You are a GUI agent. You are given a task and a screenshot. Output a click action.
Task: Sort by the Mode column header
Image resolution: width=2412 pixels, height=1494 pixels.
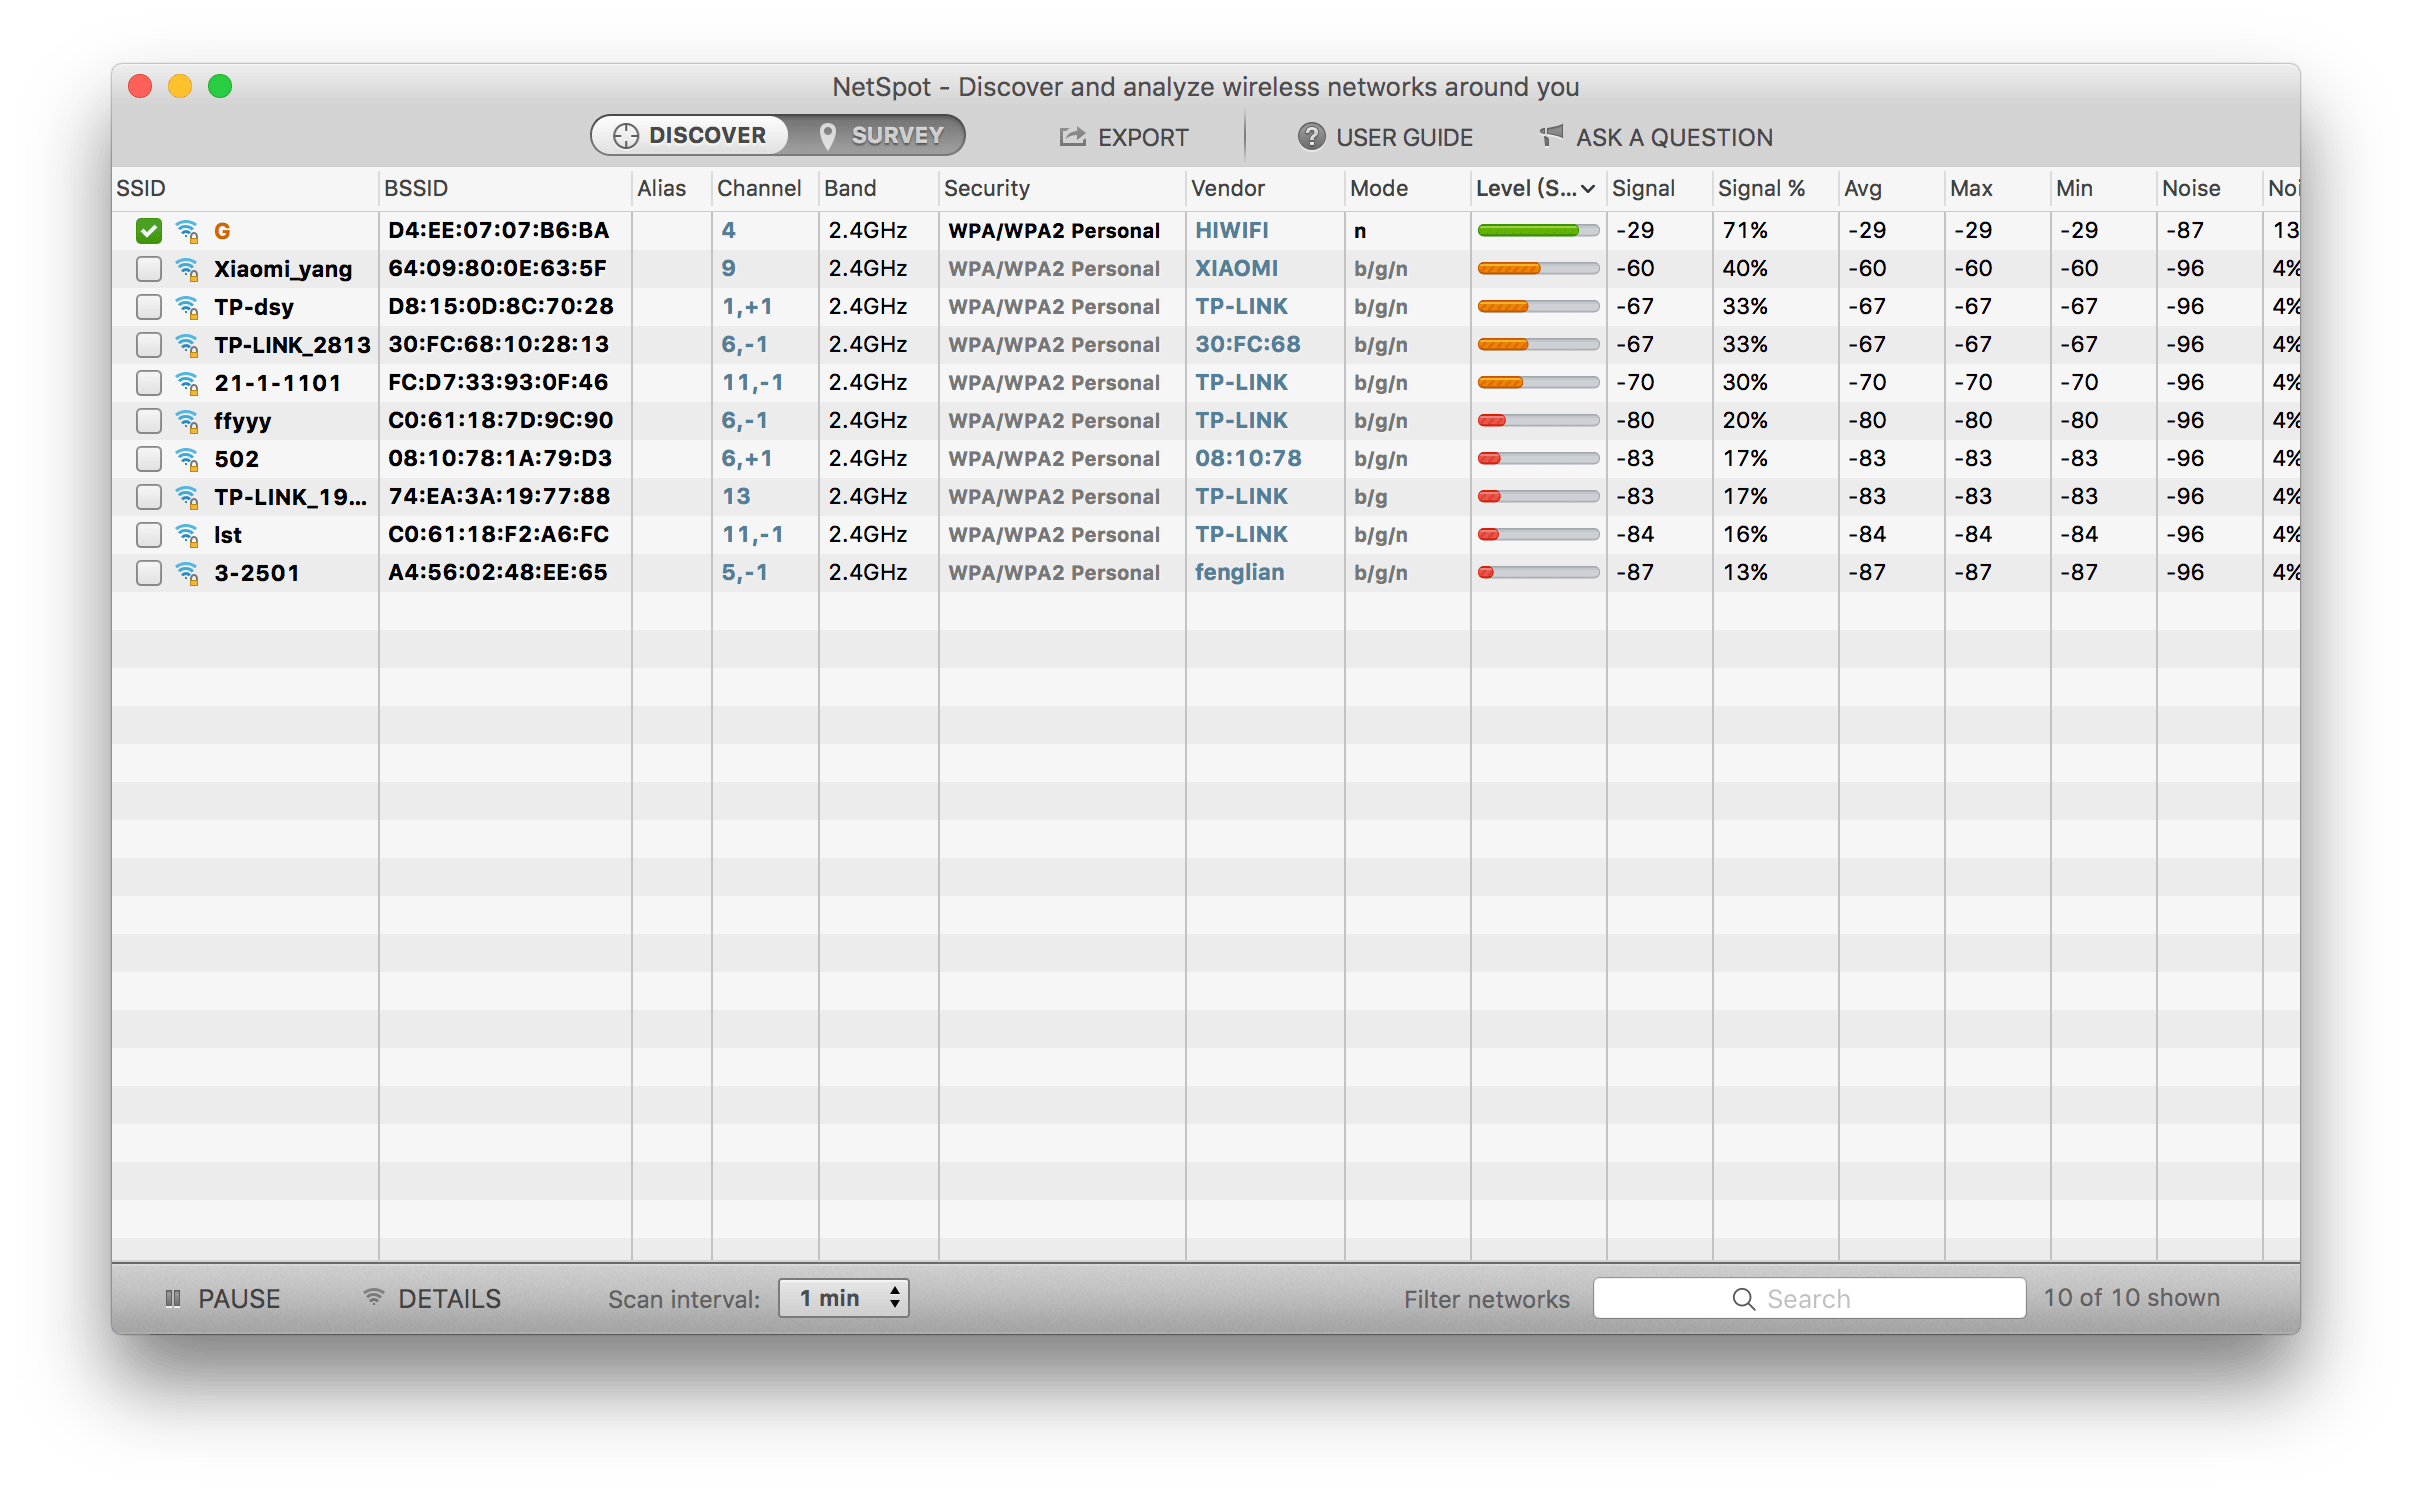pos(1407,188)
